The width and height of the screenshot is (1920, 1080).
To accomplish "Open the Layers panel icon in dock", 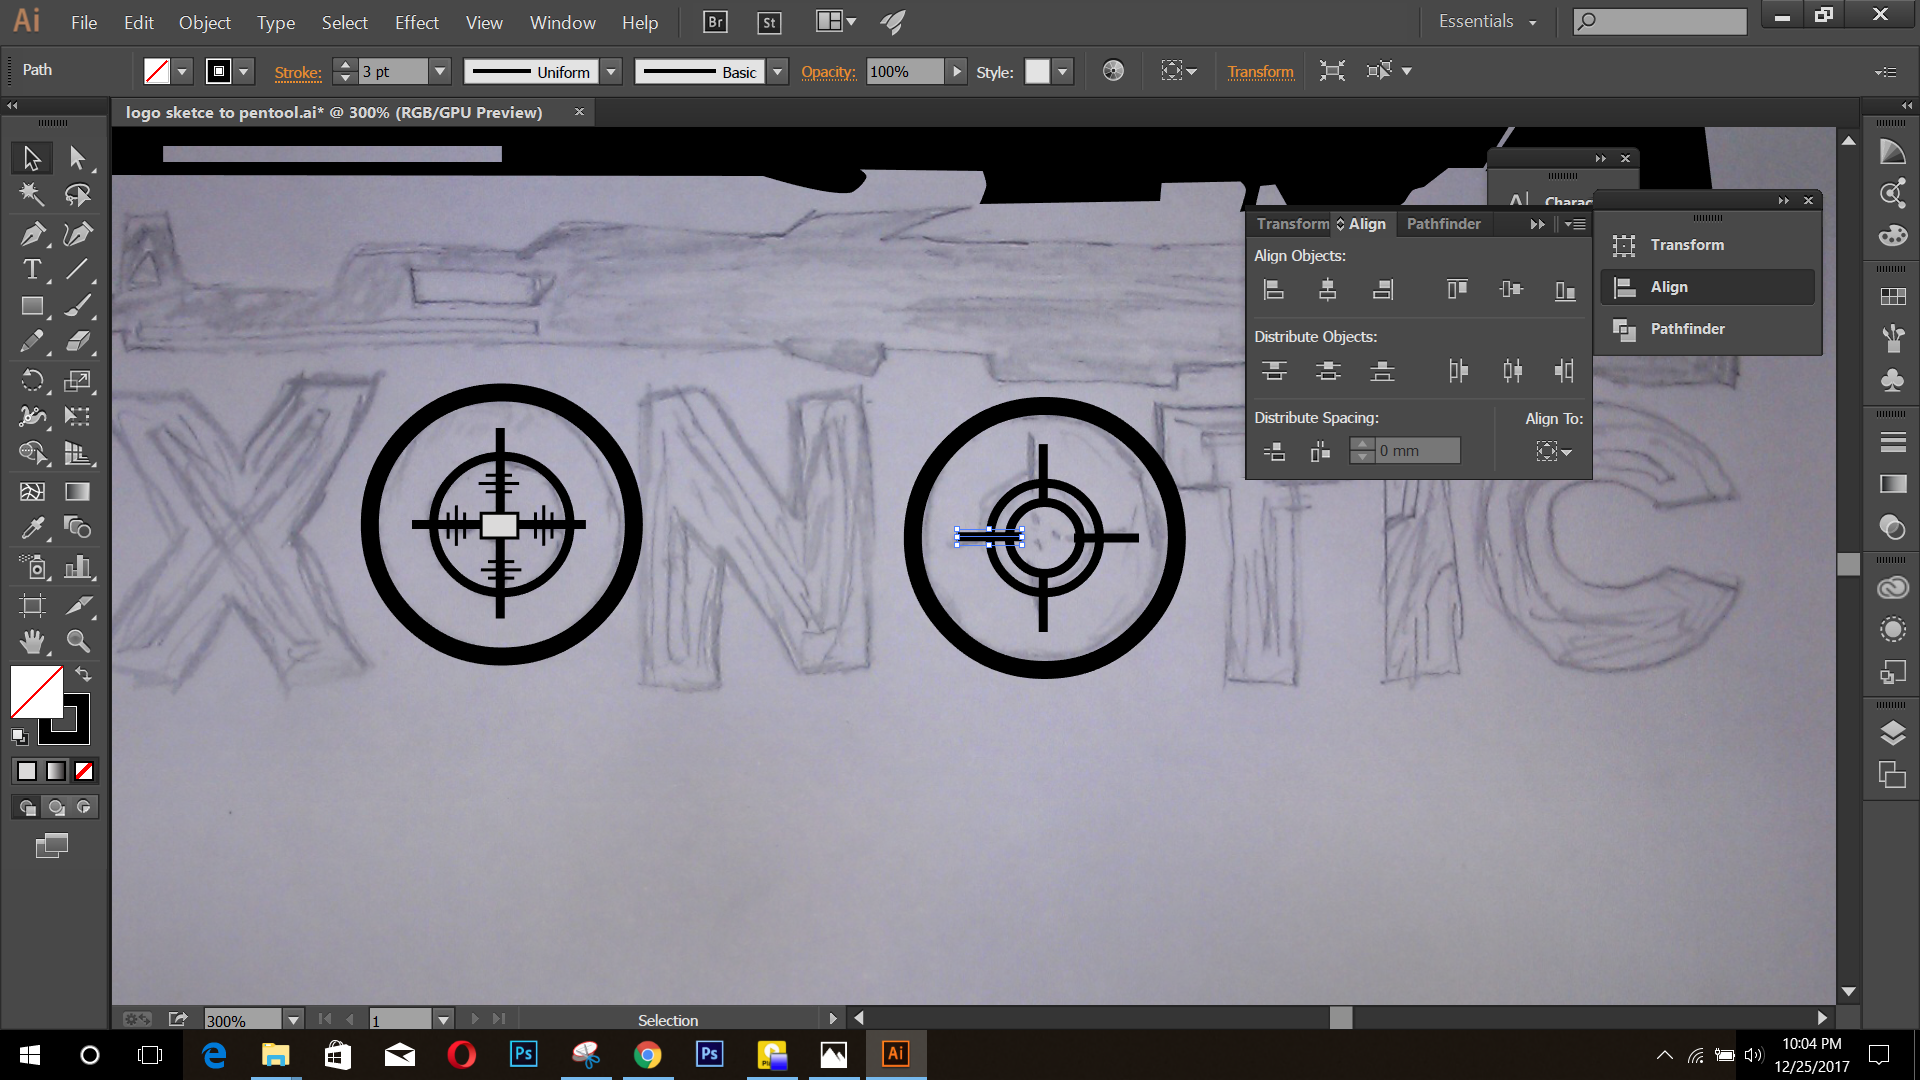I will pos(1892,733).
